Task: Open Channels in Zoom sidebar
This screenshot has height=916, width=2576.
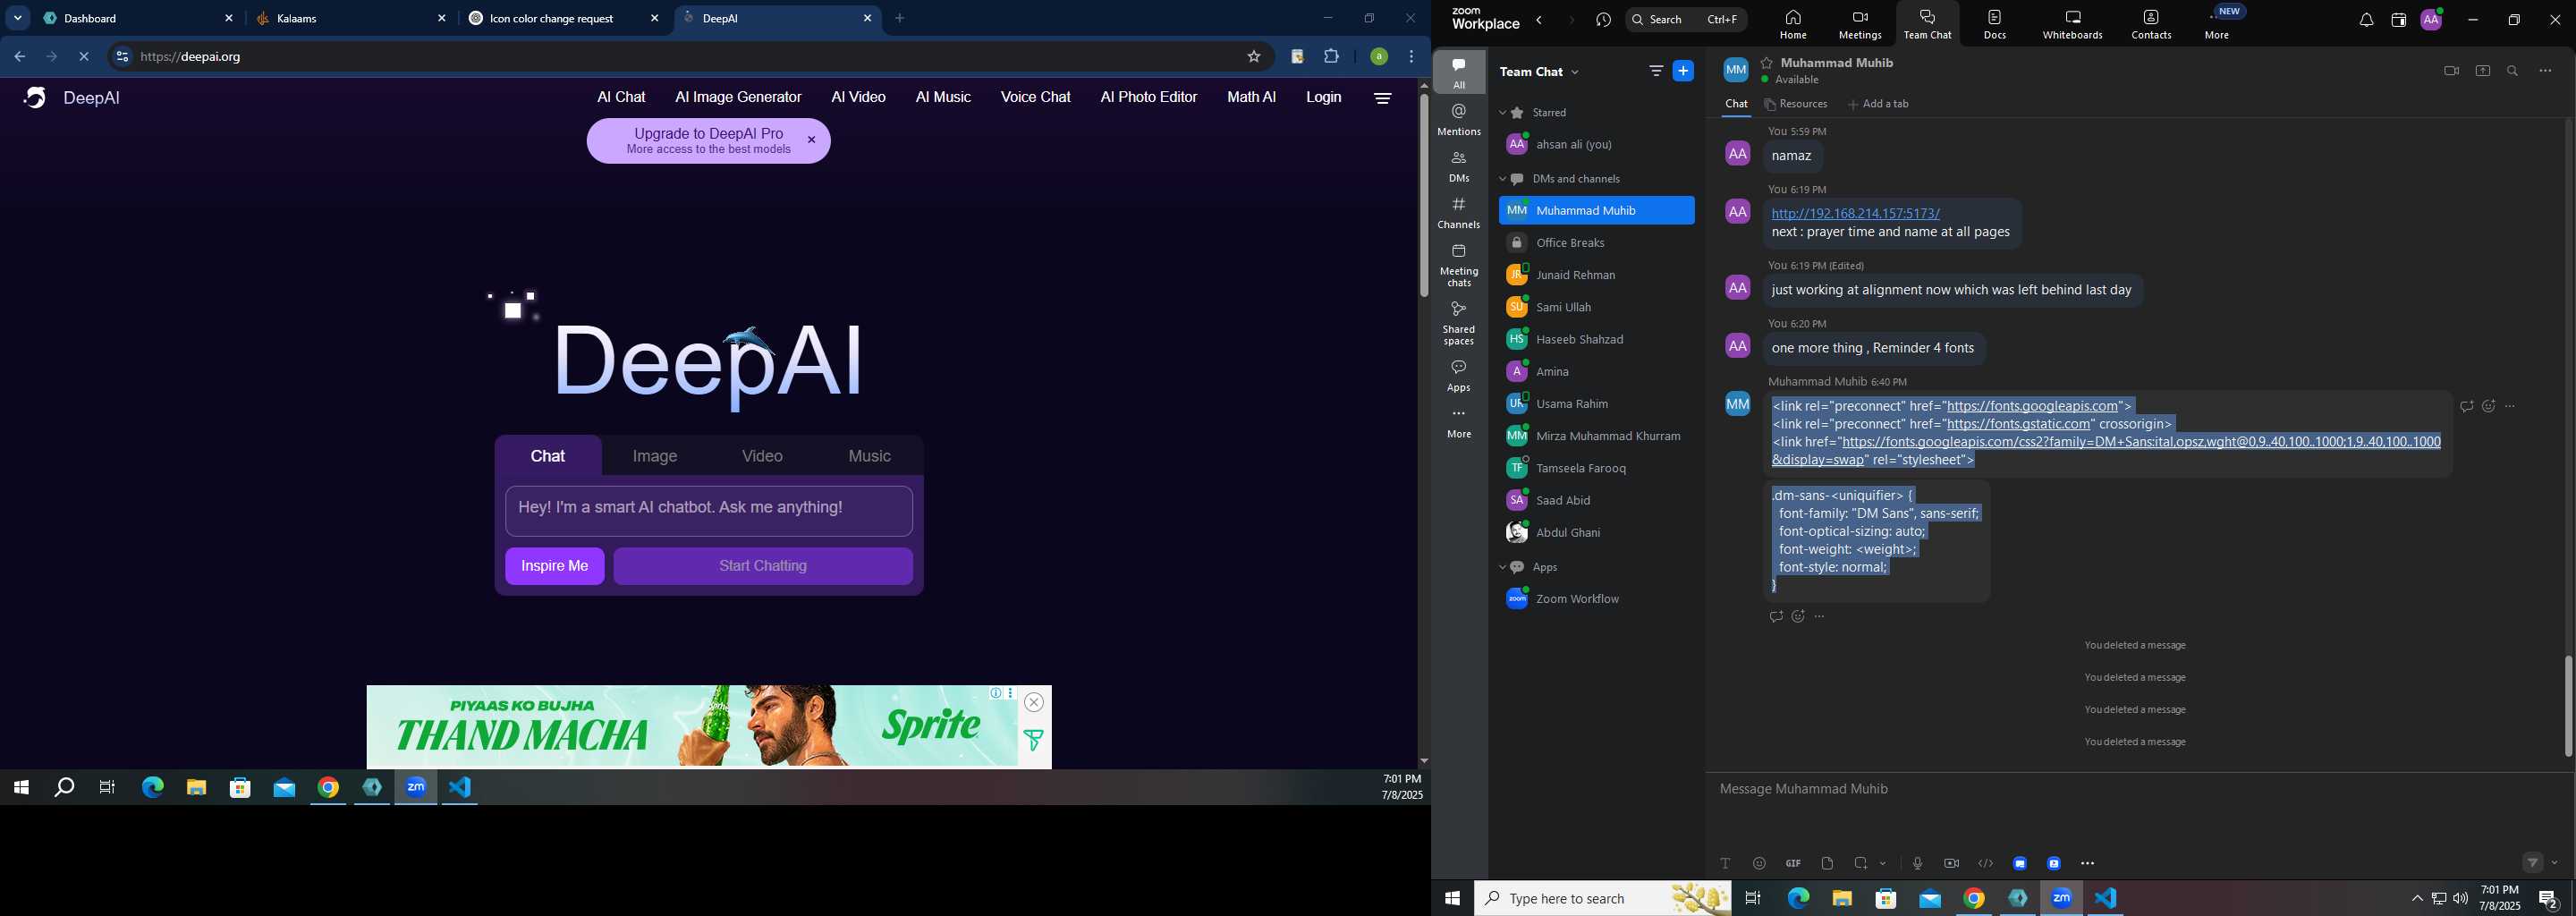Action: tap(1459, 213)
